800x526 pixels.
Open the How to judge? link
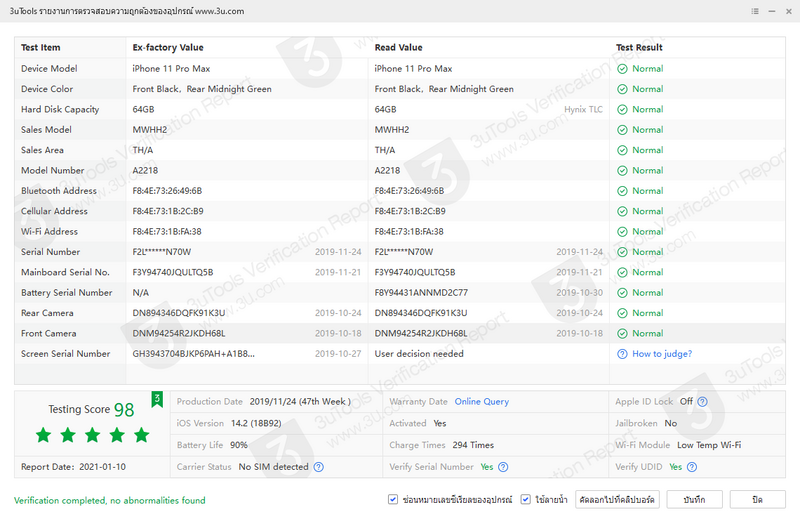662,354
